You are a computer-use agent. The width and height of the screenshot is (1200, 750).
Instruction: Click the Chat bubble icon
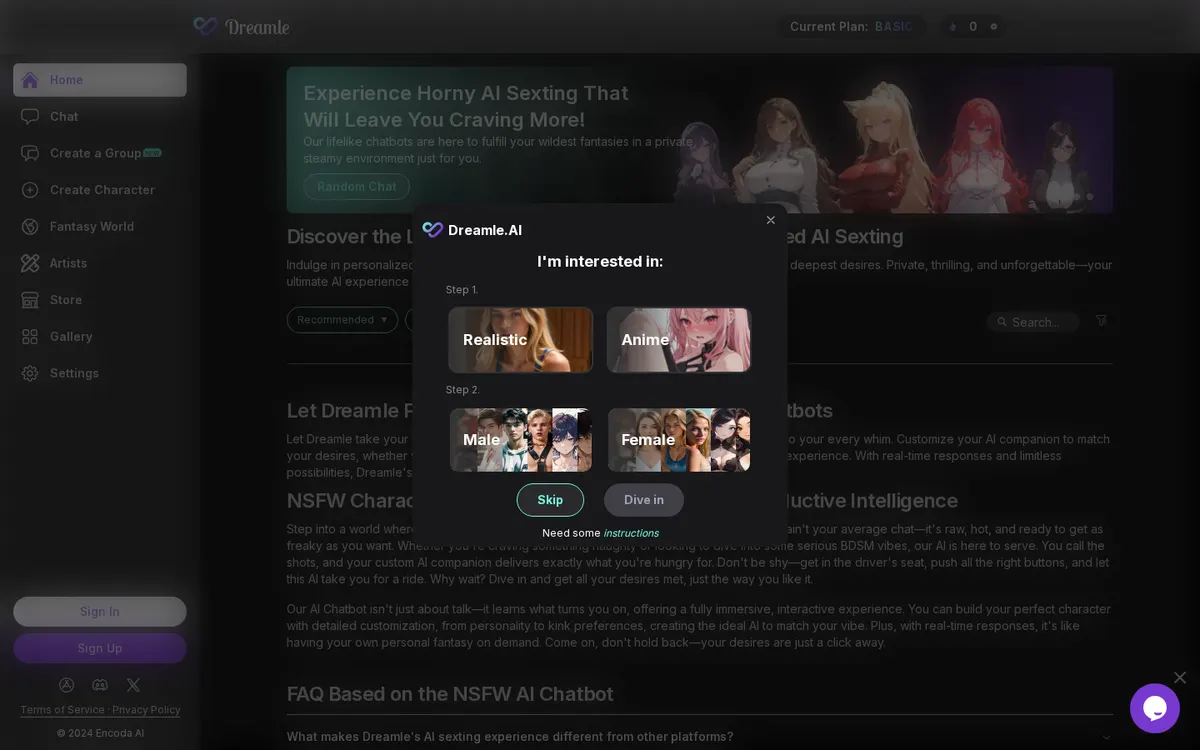(30, 117)
